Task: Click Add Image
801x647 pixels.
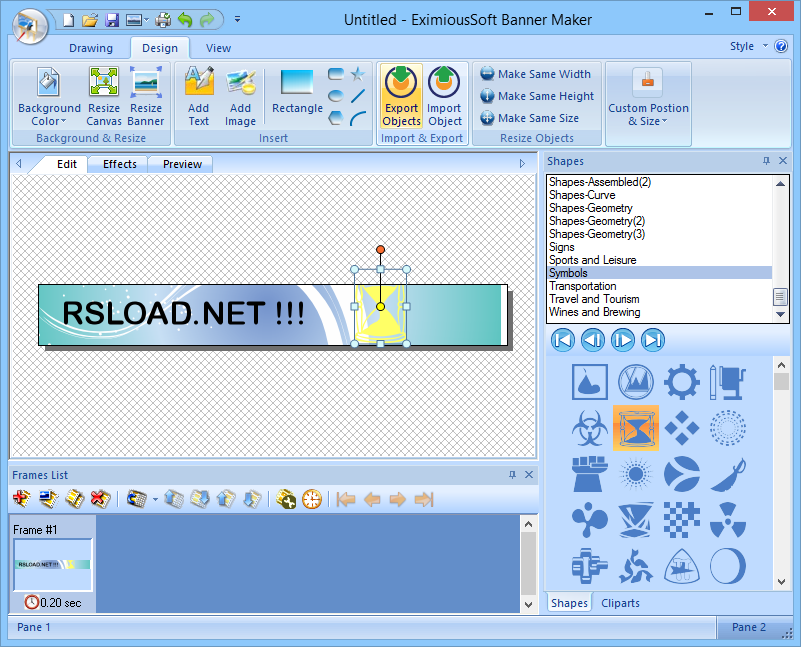Action: [240, 97]
